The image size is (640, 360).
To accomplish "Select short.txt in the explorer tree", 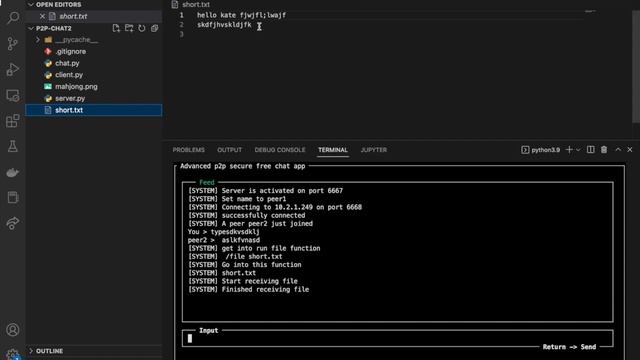I will click(93, 110).
